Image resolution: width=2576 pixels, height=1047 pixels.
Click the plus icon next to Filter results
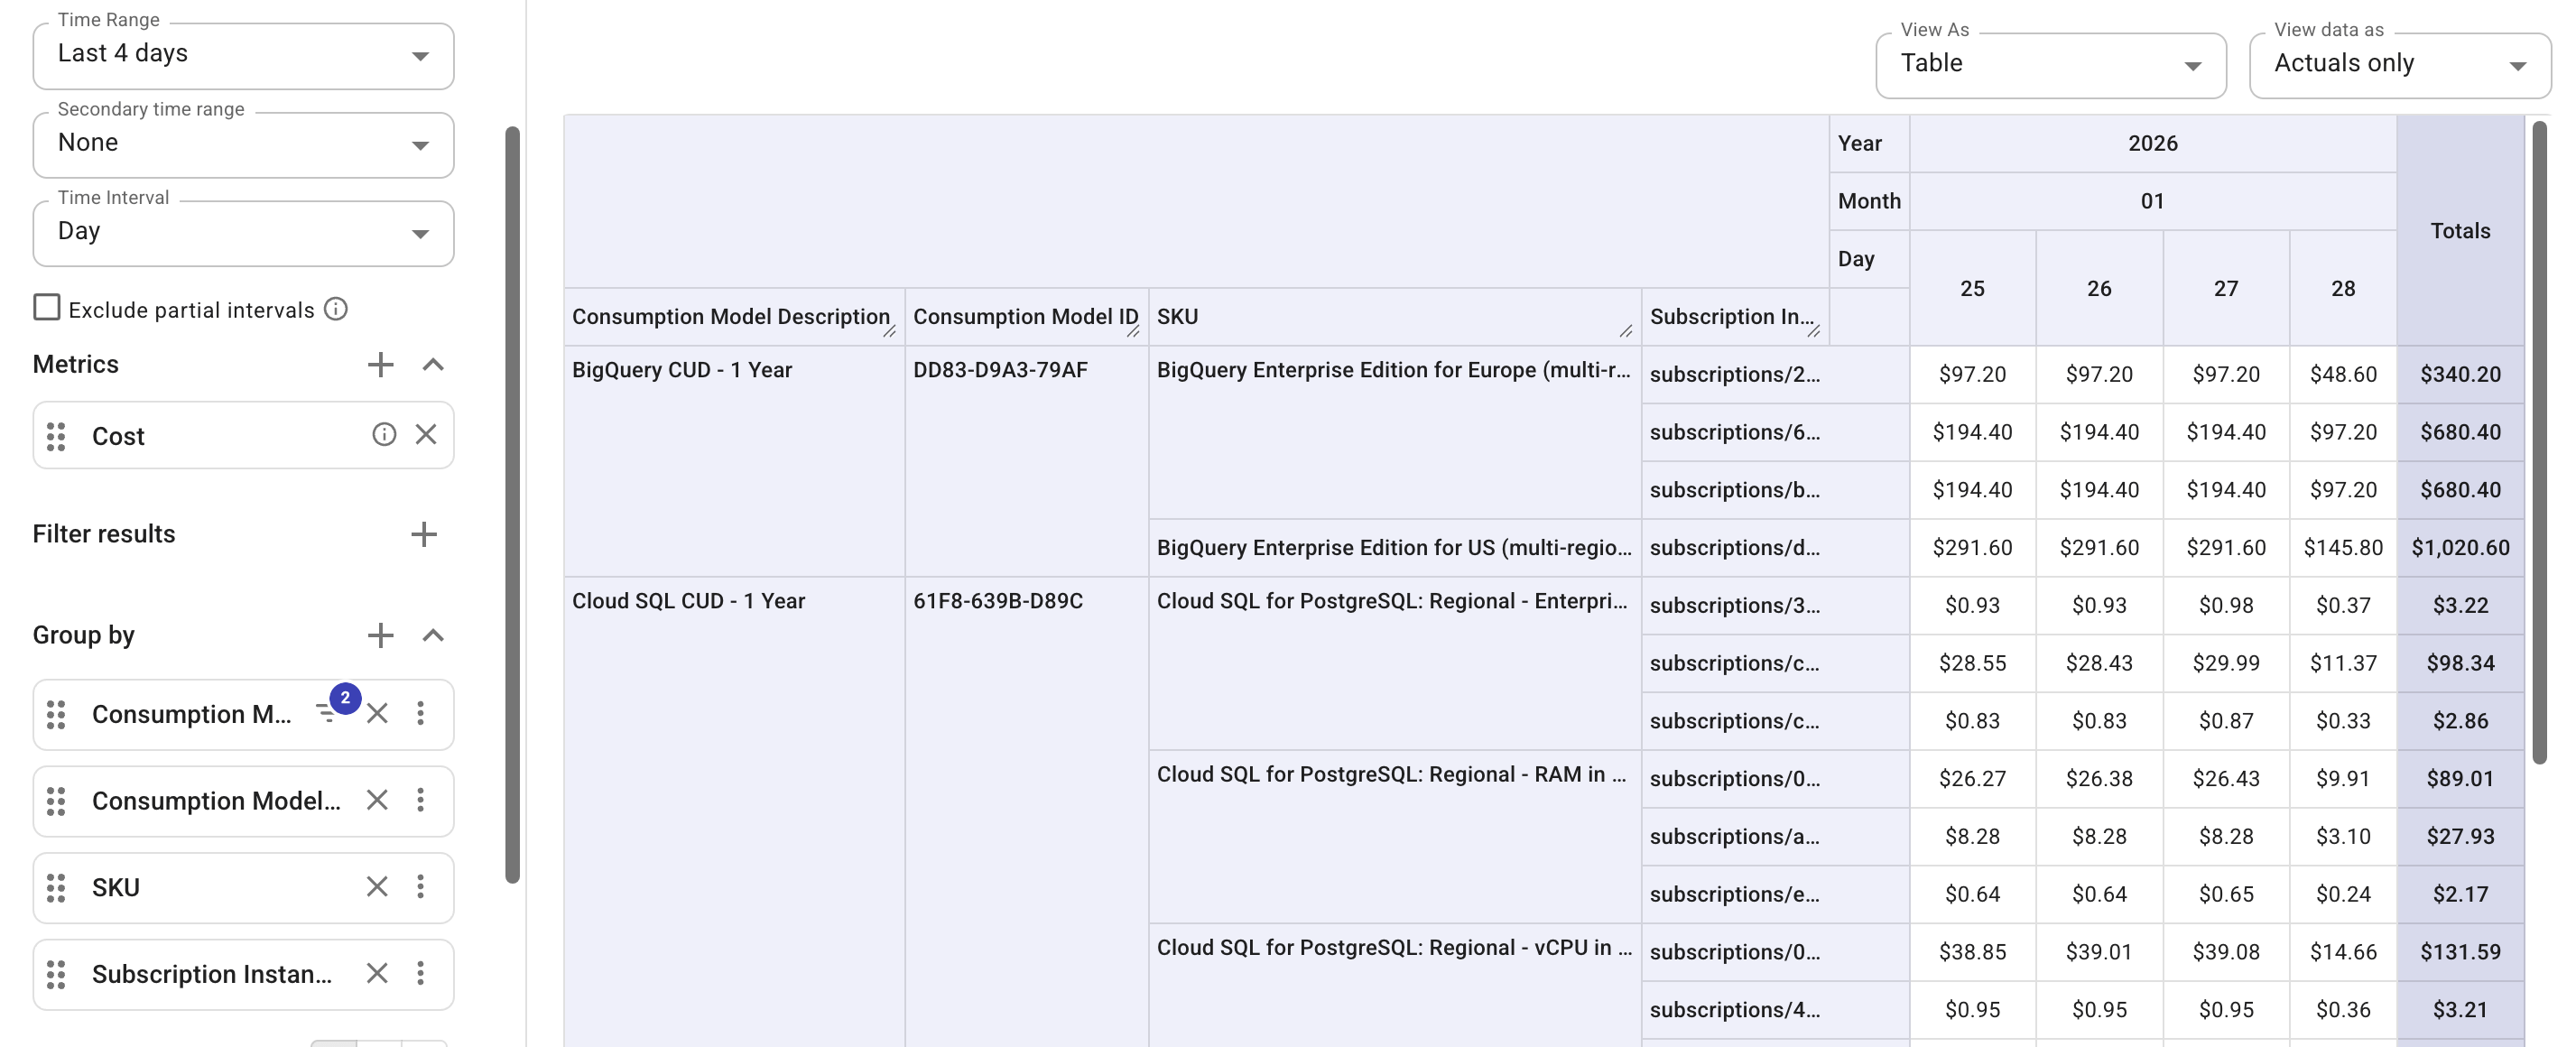coord(424,533)
